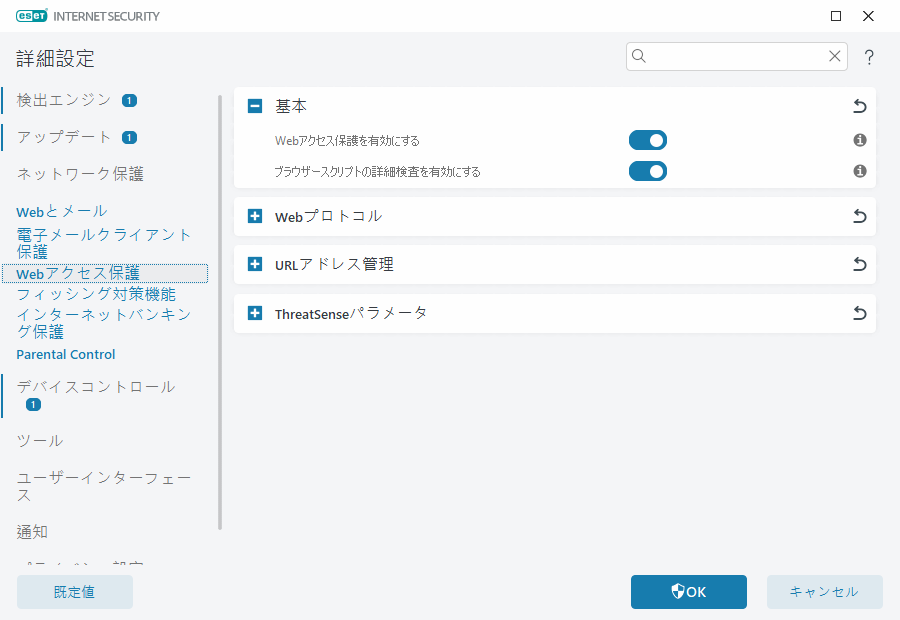Viewport: 900px width, 620px height.
Task: Clear the search field with the X icon
Action: click(835, 56)
